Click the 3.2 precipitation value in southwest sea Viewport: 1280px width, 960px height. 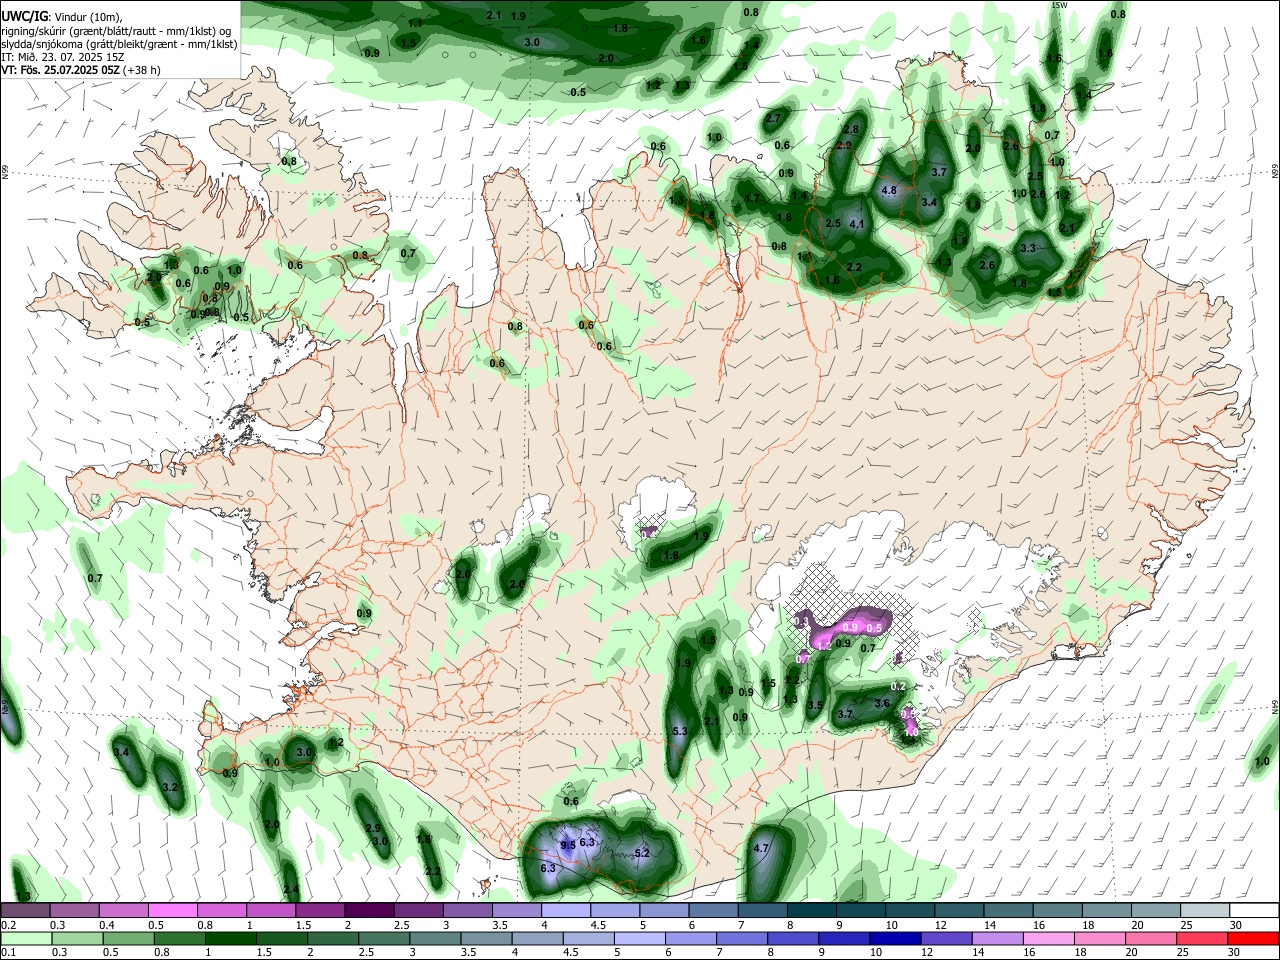coord(170,788)
